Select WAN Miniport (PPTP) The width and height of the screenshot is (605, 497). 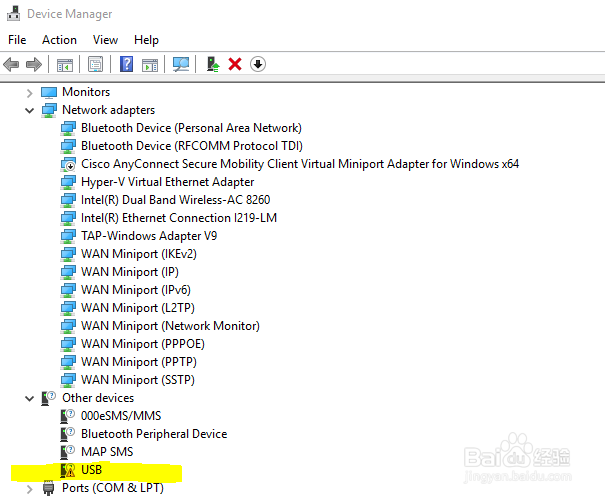pos(139,362)
